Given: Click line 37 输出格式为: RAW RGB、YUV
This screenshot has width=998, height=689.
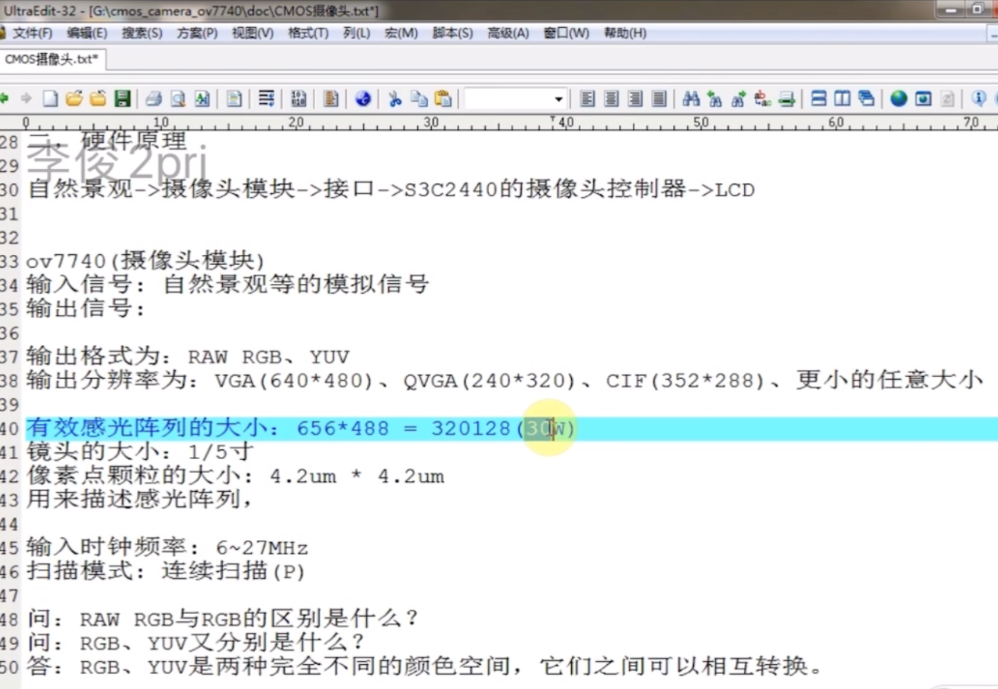Looking at the screenshot, I should coord(188,356).
